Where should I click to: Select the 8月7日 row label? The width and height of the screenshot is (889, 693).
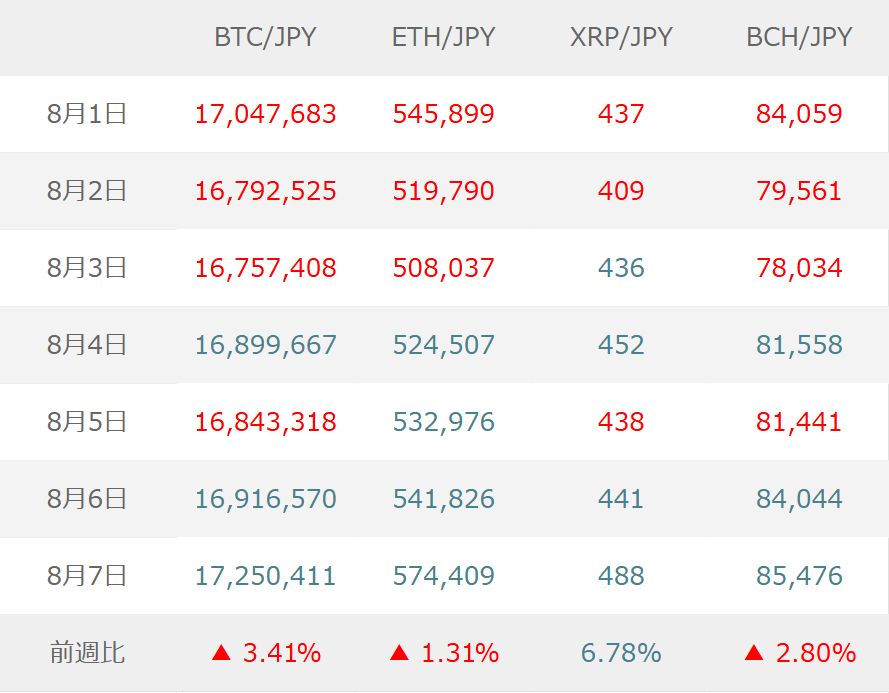(87, 576)
